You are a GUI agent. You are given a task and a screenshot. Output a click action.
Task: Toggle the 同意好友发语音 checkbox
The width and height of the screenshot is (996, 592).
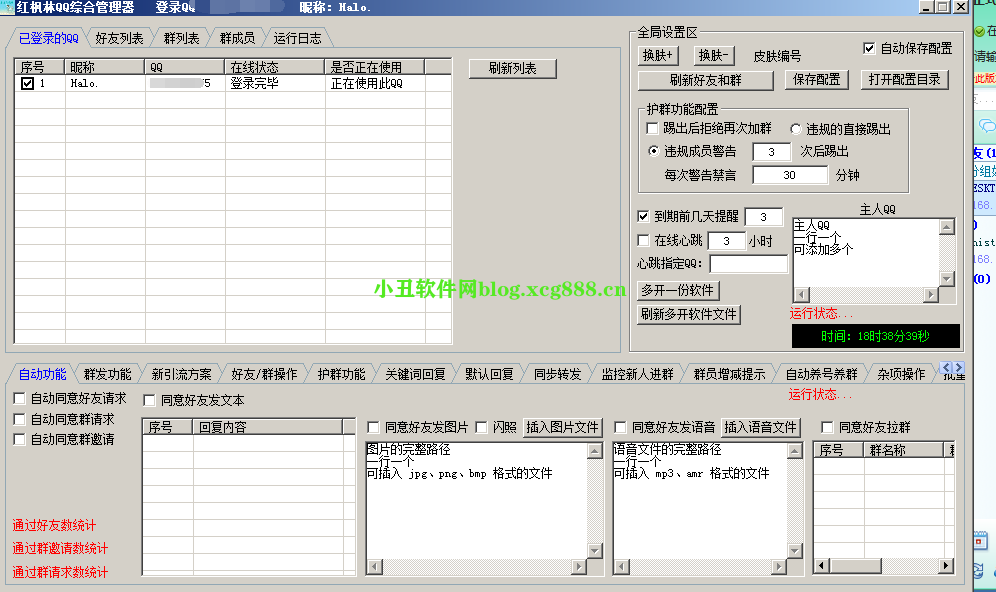621,427
